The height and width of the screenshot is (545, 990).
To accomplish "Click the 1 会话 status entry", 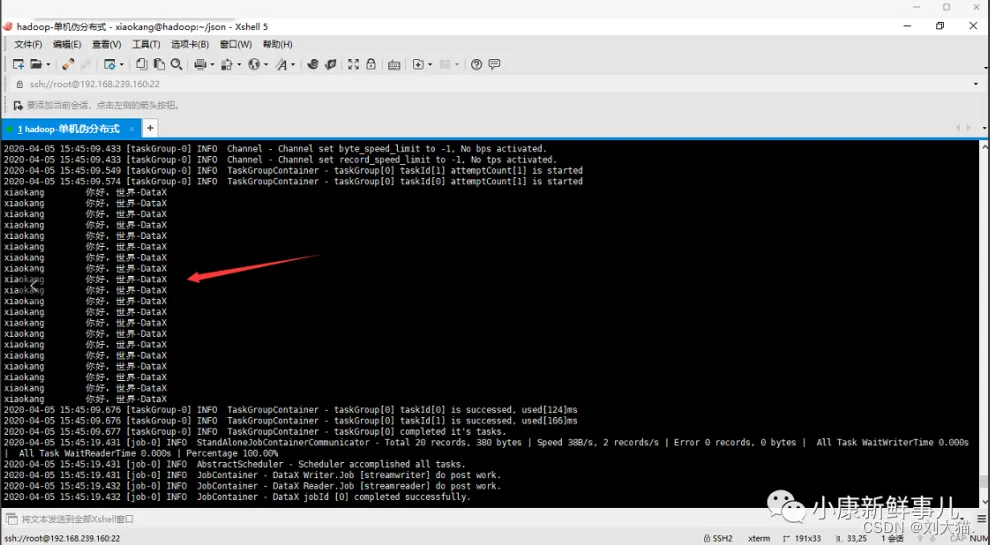I will (x=895, y=539).
